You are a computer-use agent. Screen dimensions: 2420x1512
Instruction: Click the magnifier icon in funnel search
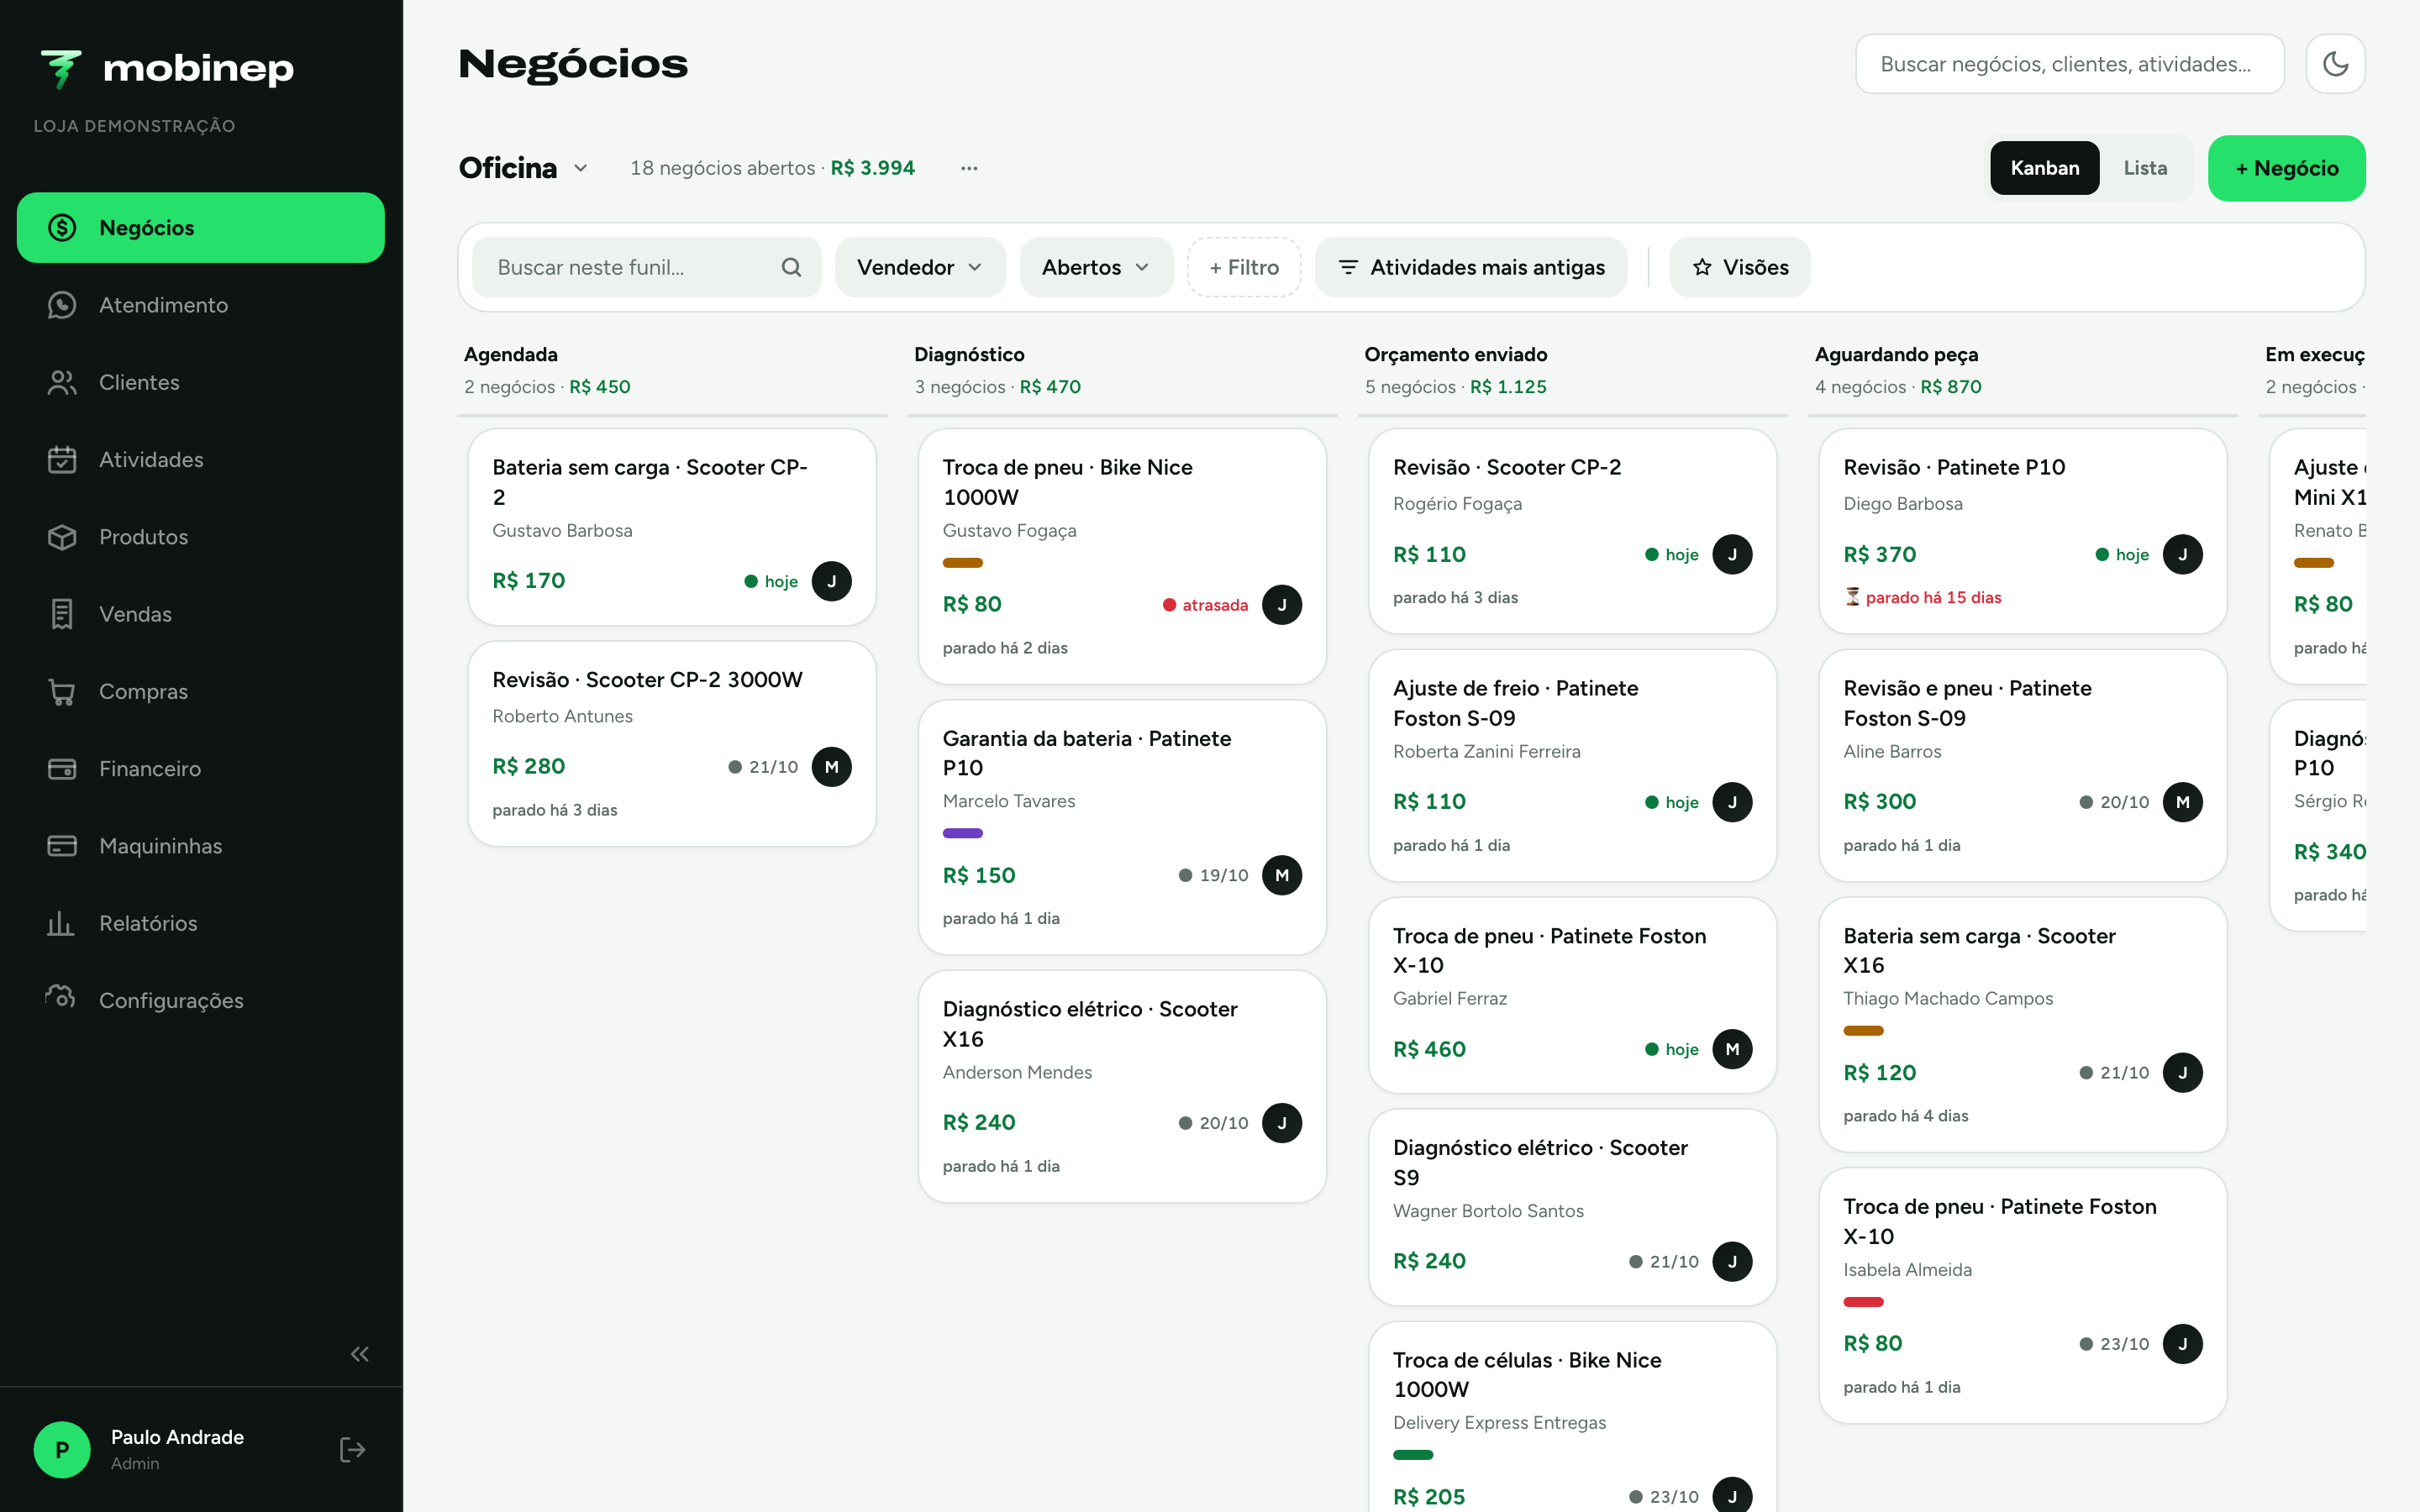[791, 267]
